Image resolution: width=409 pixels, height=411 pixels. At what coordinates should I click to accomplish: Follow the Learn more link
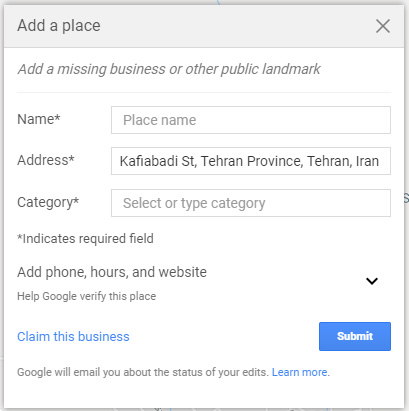click(x=300, y=372)
